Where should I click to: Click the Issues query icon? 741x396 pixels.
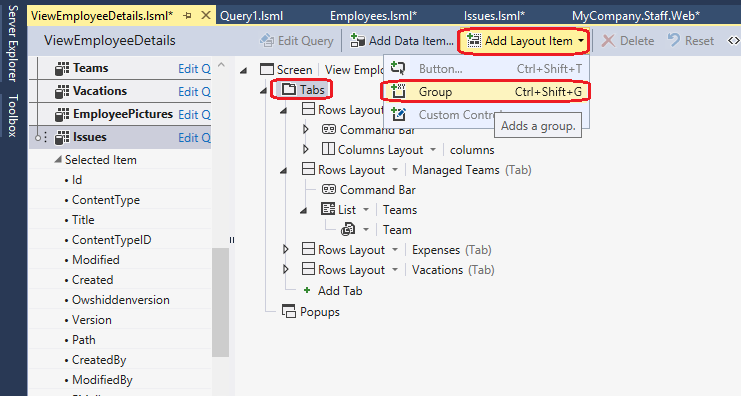62,138
